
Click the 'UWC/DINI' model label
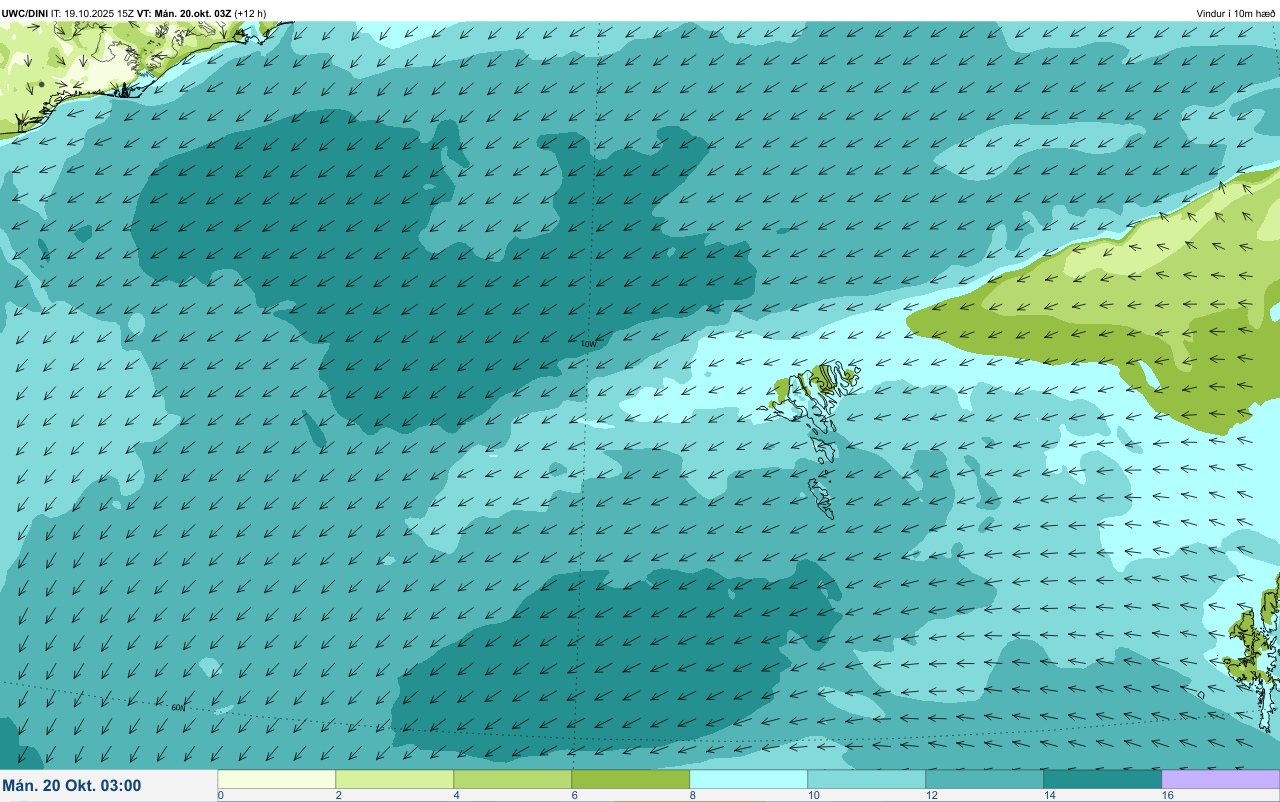[x=25, y=13]
